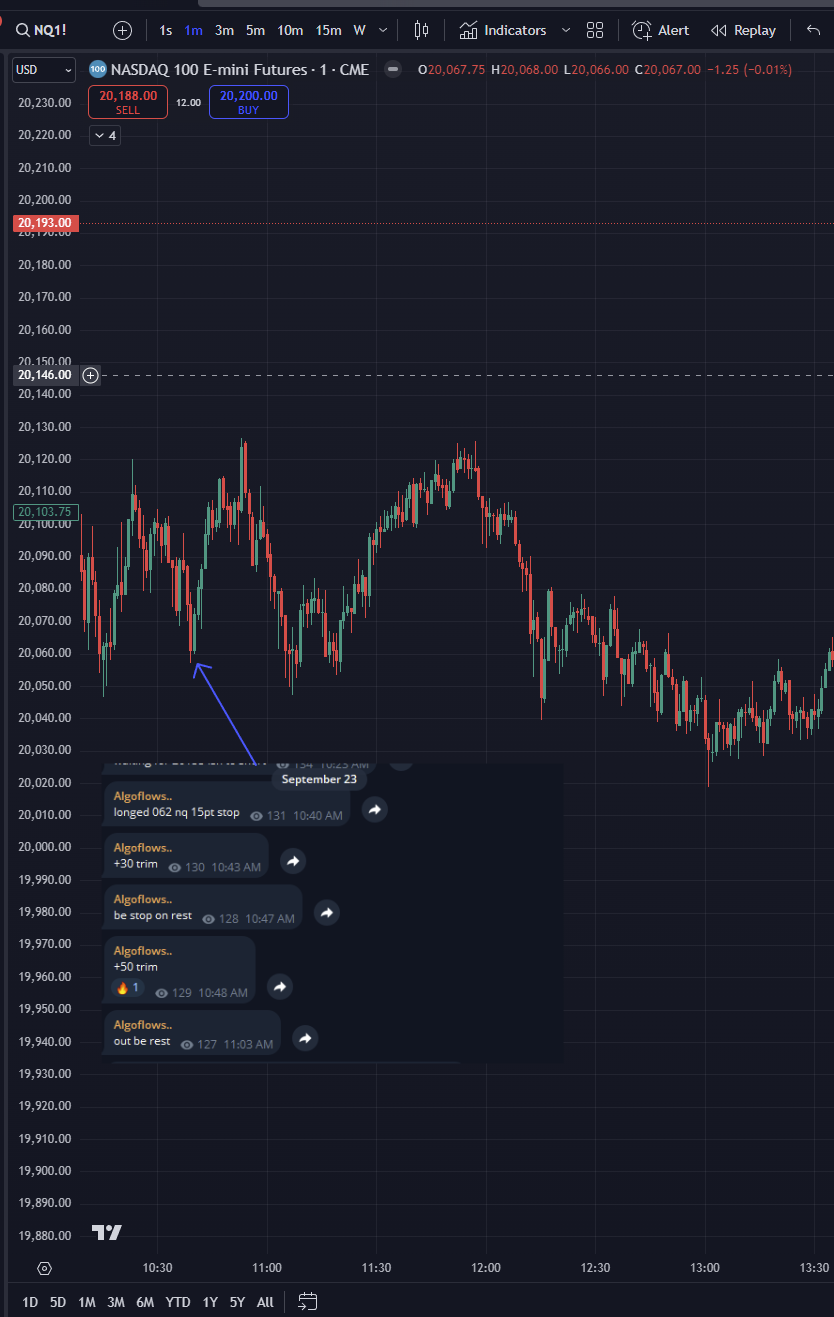The image size is (834, 1317).
Task: Share the 'longed 062 nq 15pt stop' message
Action: click(374, 809)
